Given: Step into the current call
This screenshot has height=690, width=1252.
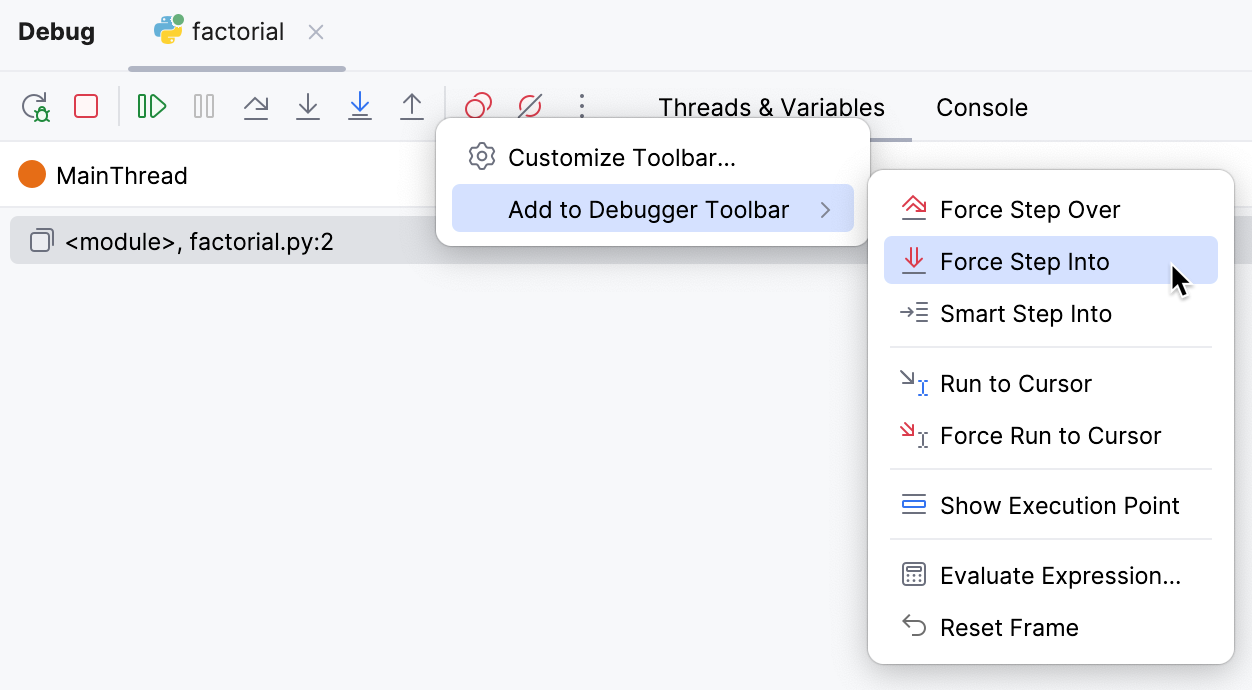Looking at the screenshot, I should click(x=307, y=106).
